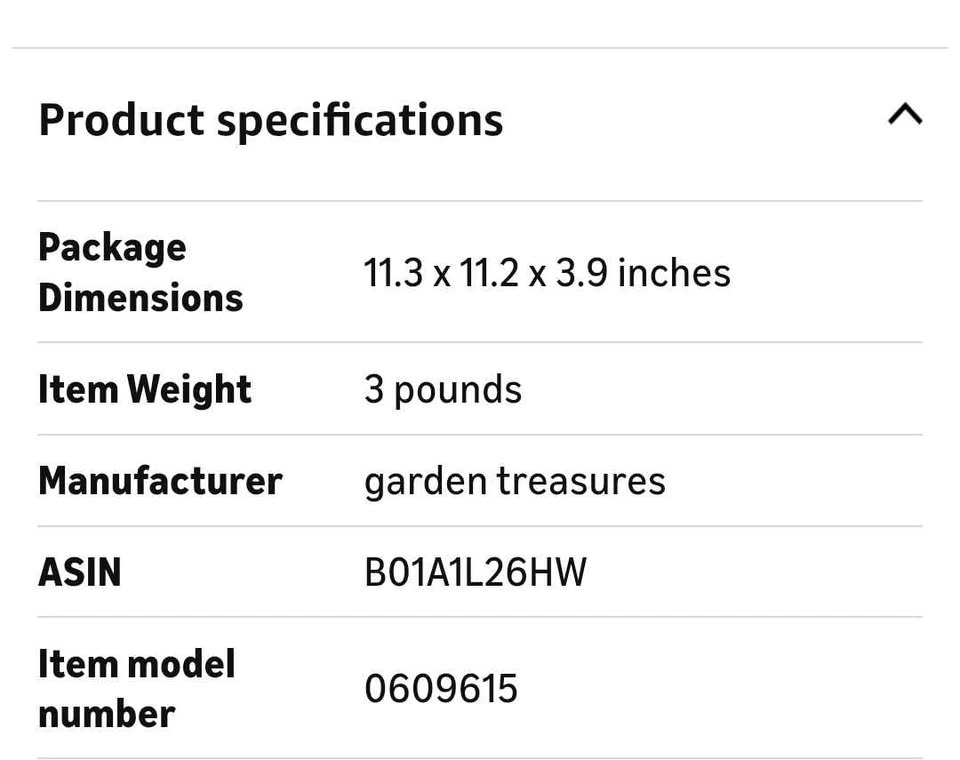Collapse the Product specifications section chevron
960x760 pixels.
click(x=904, y=116)
